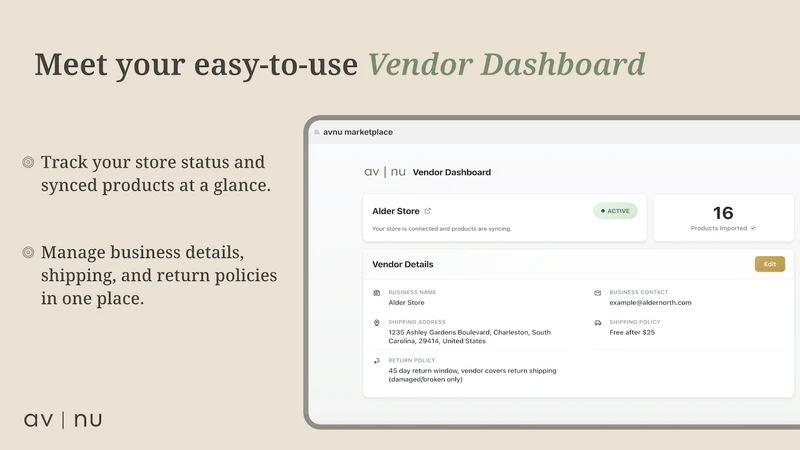Click the example@aldernorth.com contact email

[x=650, y=303]
